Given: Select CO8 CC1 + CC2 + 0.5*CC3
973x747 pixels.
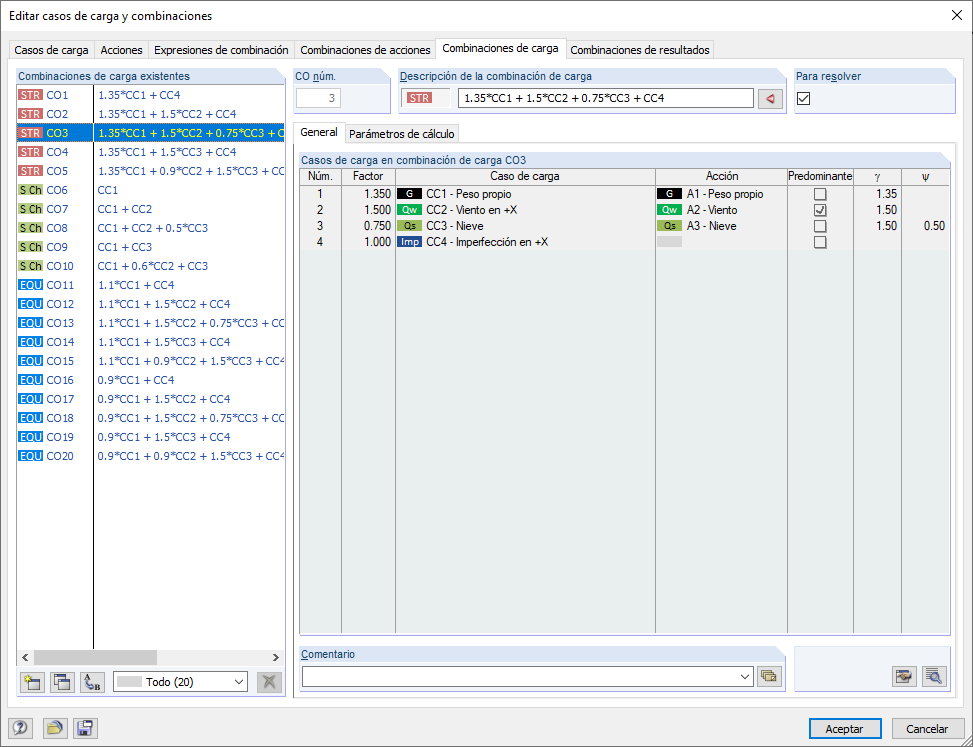Looking at the screenshot, I should point(151,228).
